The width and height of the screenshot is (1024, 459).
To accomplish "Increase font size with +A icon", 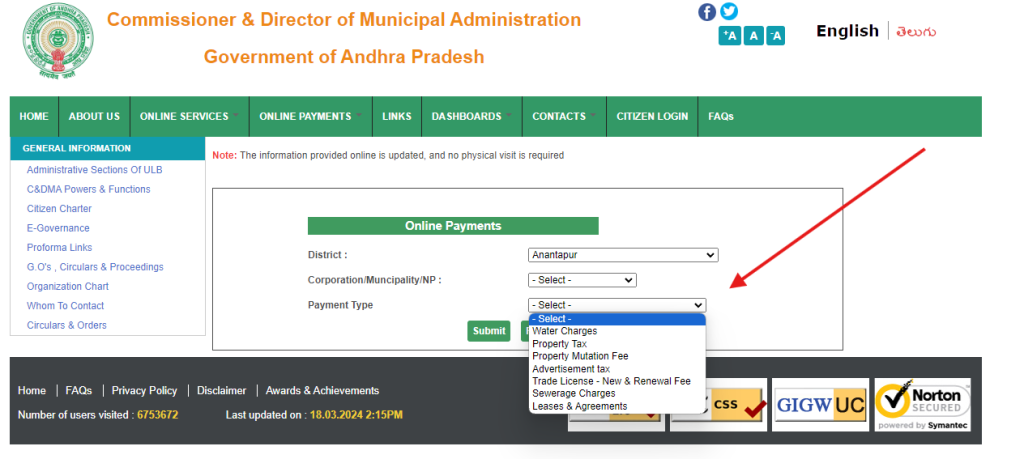I will coord(729,36).
